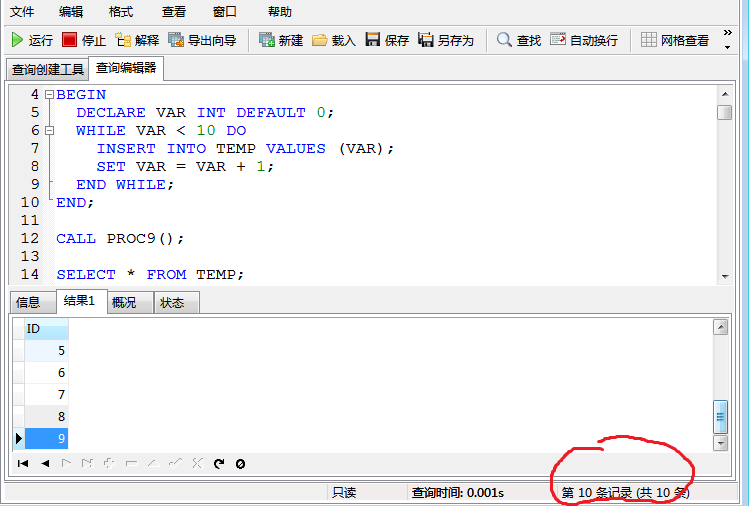
Task: Click the 只读 status bar entry
Action: point(344,493)
